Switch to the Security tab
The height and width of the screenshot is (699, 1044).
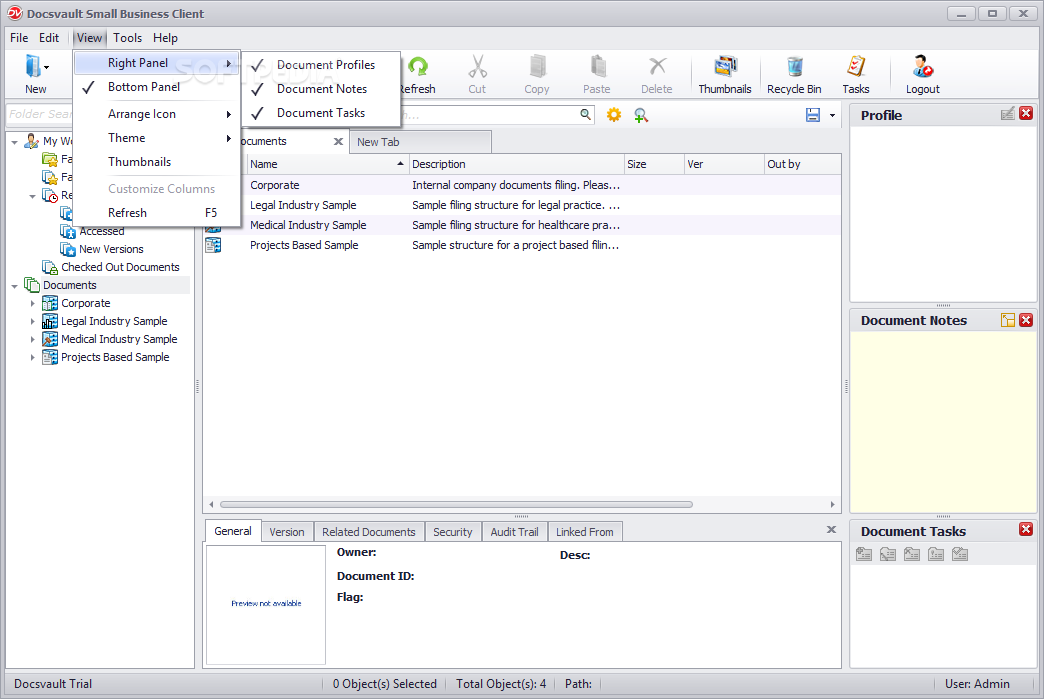point(453,532)
